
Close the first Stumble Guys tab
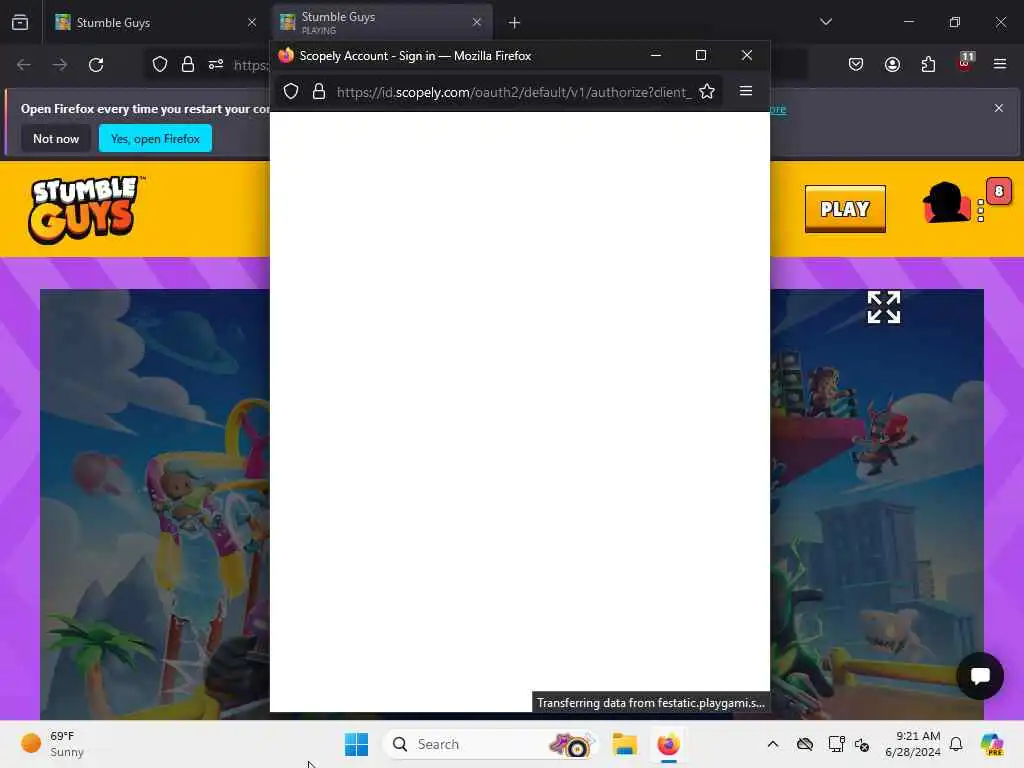(252, 22)
